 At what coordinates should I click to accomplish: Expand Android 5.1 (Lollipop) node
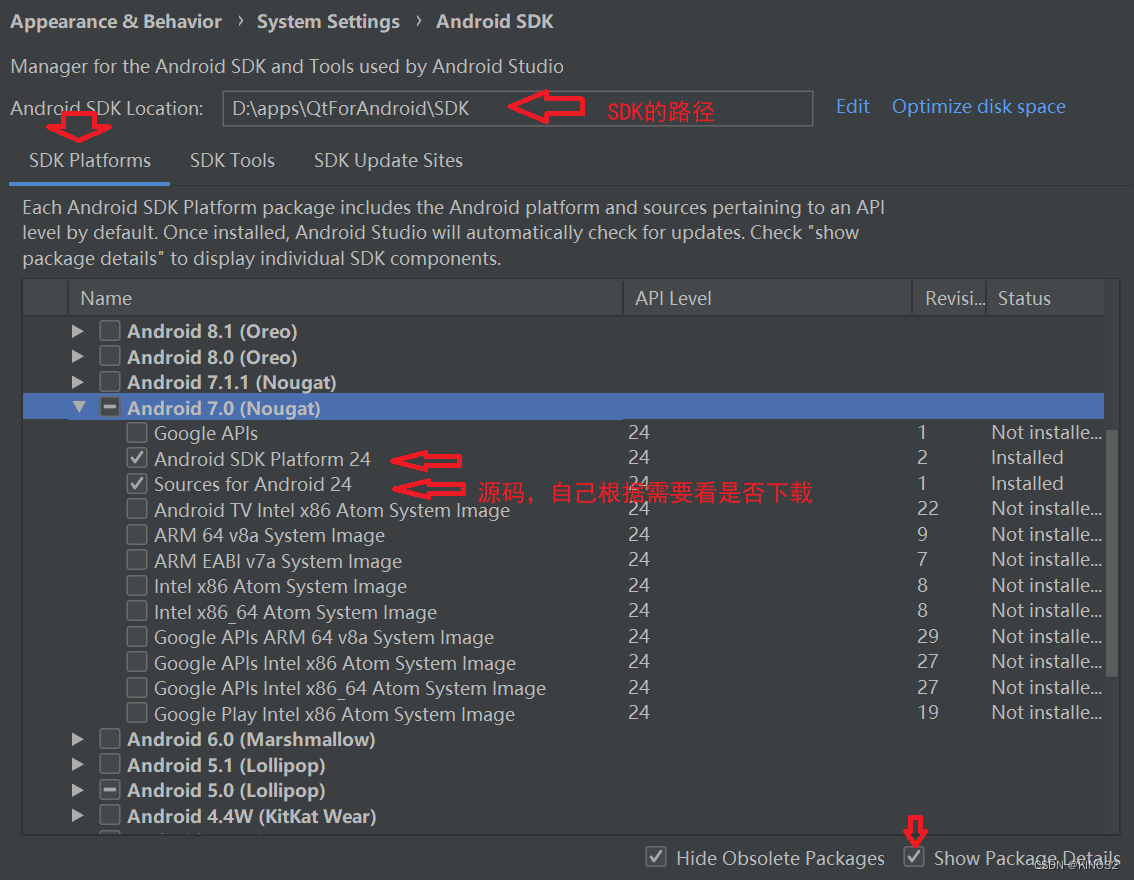tap(77, 765)
